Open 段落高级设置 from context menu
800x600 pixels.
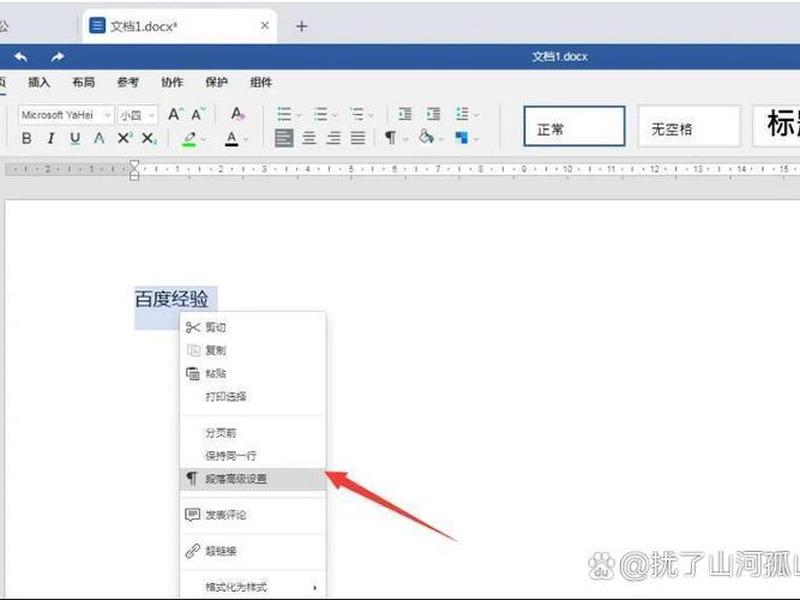tap(253, 479)
